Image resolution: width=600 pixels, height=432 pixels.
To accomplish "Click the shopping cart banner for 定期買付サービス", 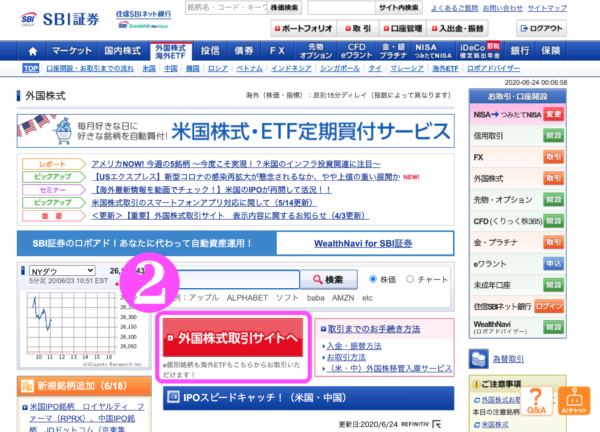I will tap(236, 131).
